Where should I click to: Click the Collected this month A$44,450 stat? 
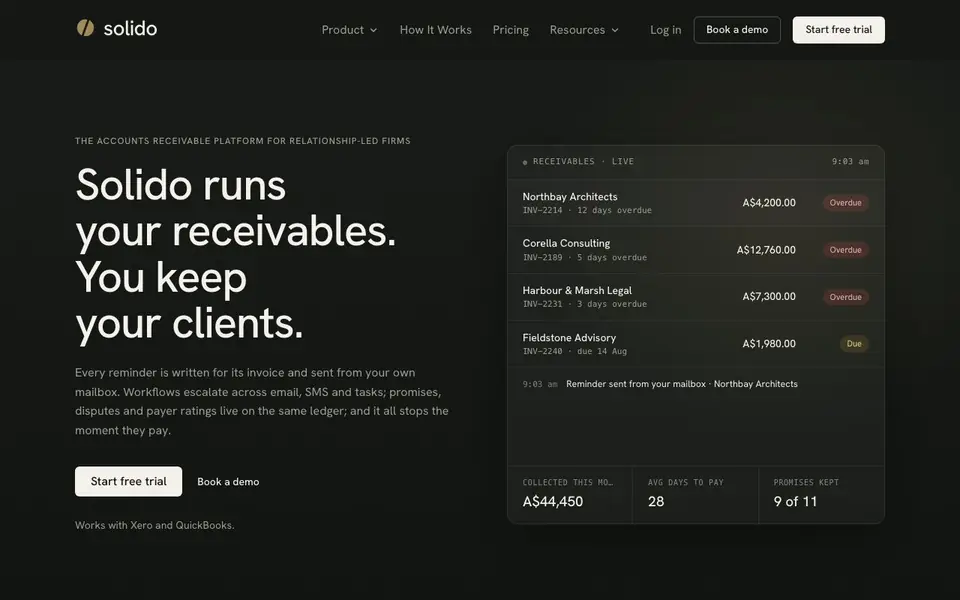[x=570, y=495]
